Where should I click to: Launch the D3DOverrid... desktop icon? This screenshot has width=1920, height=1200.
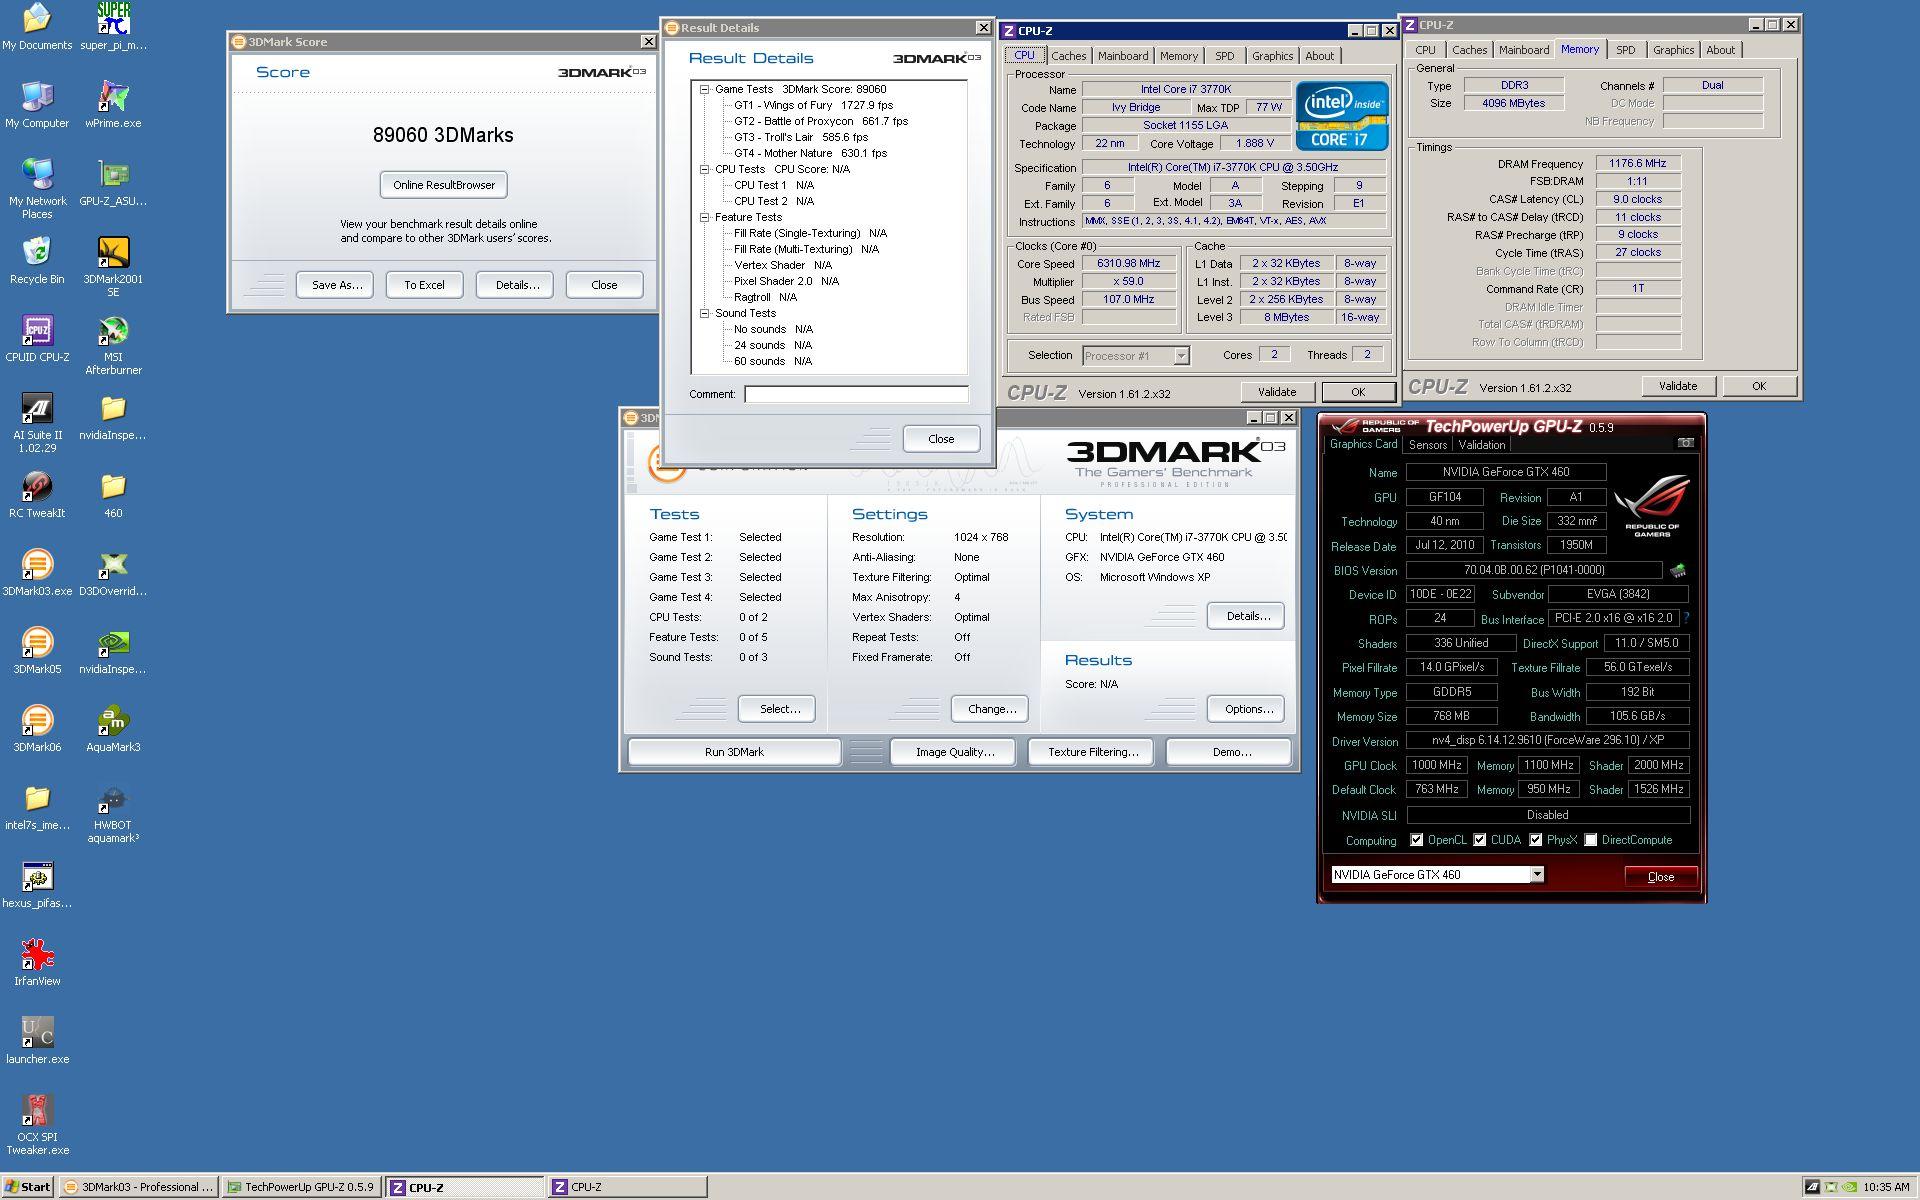(113, 572)
